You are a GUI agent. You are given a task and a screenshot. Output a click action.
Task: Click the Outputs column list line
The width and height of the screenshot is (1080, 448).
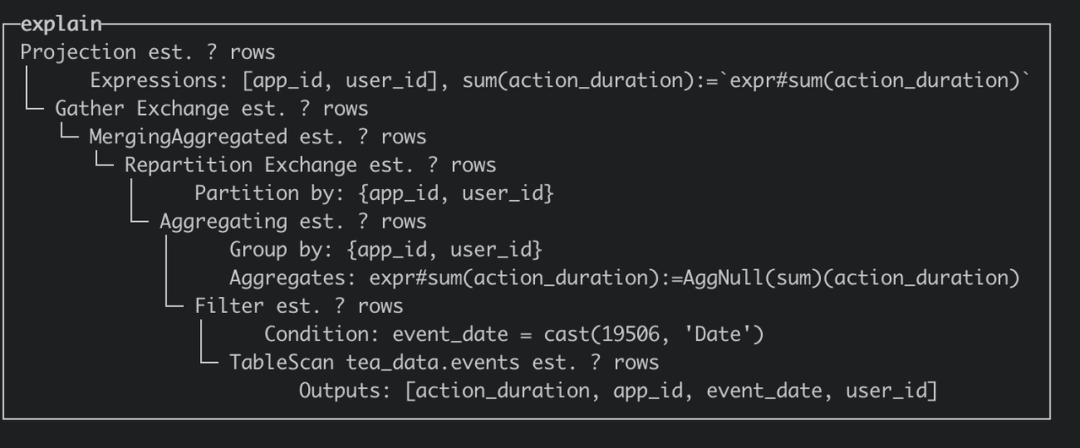tap(618, 391)
